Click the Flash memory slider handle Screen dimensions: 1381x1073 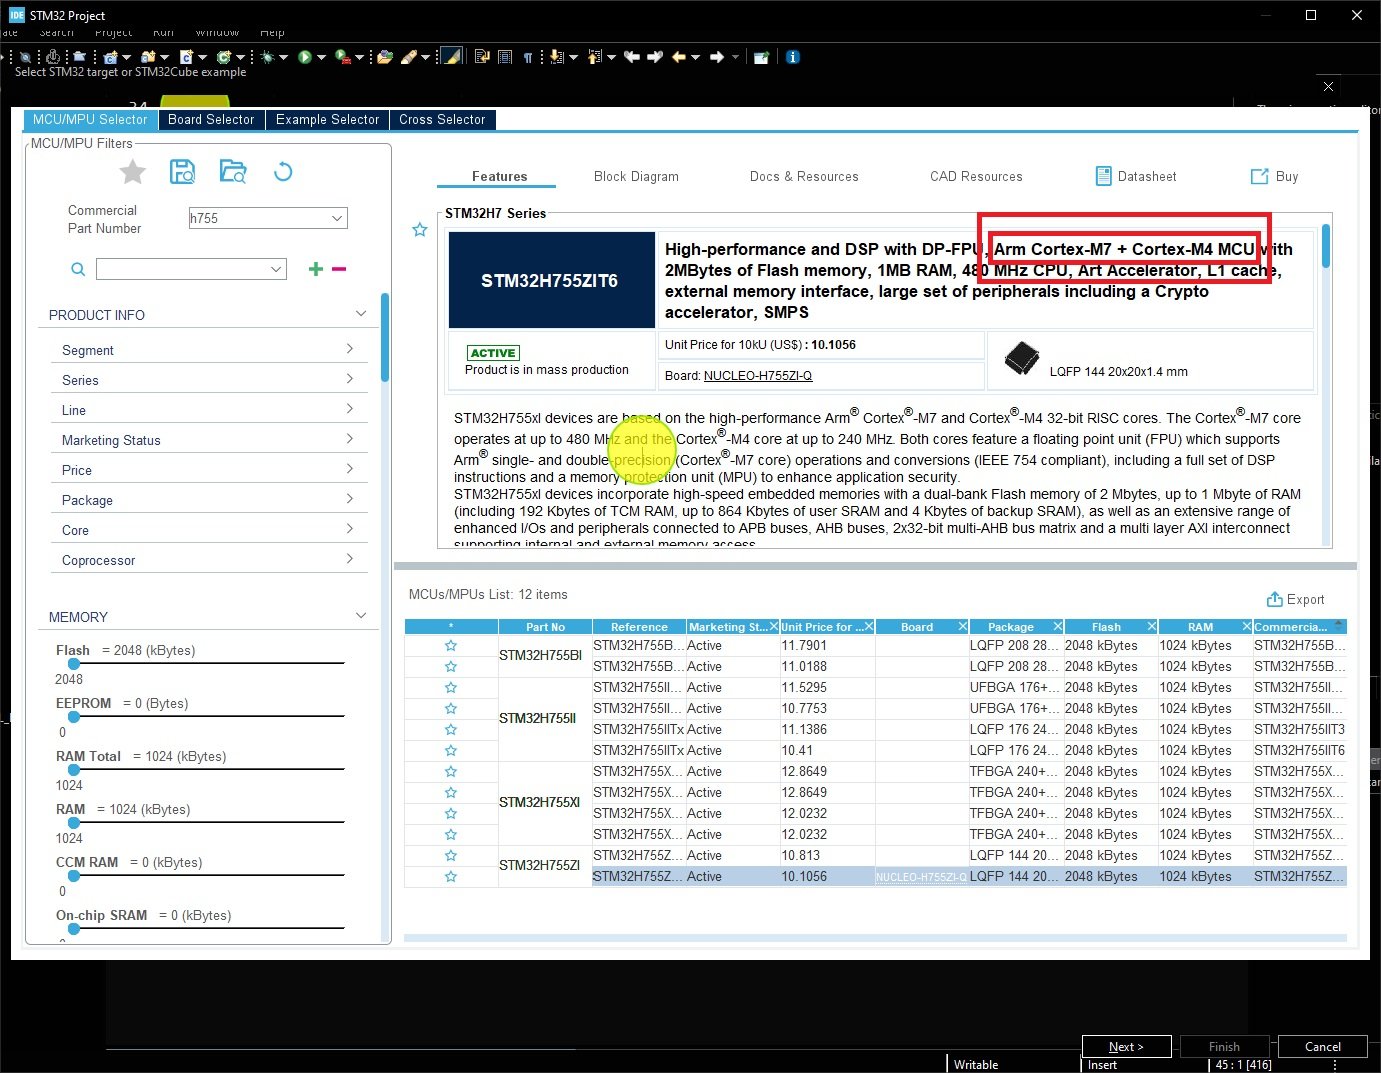[x=73, y=663]
